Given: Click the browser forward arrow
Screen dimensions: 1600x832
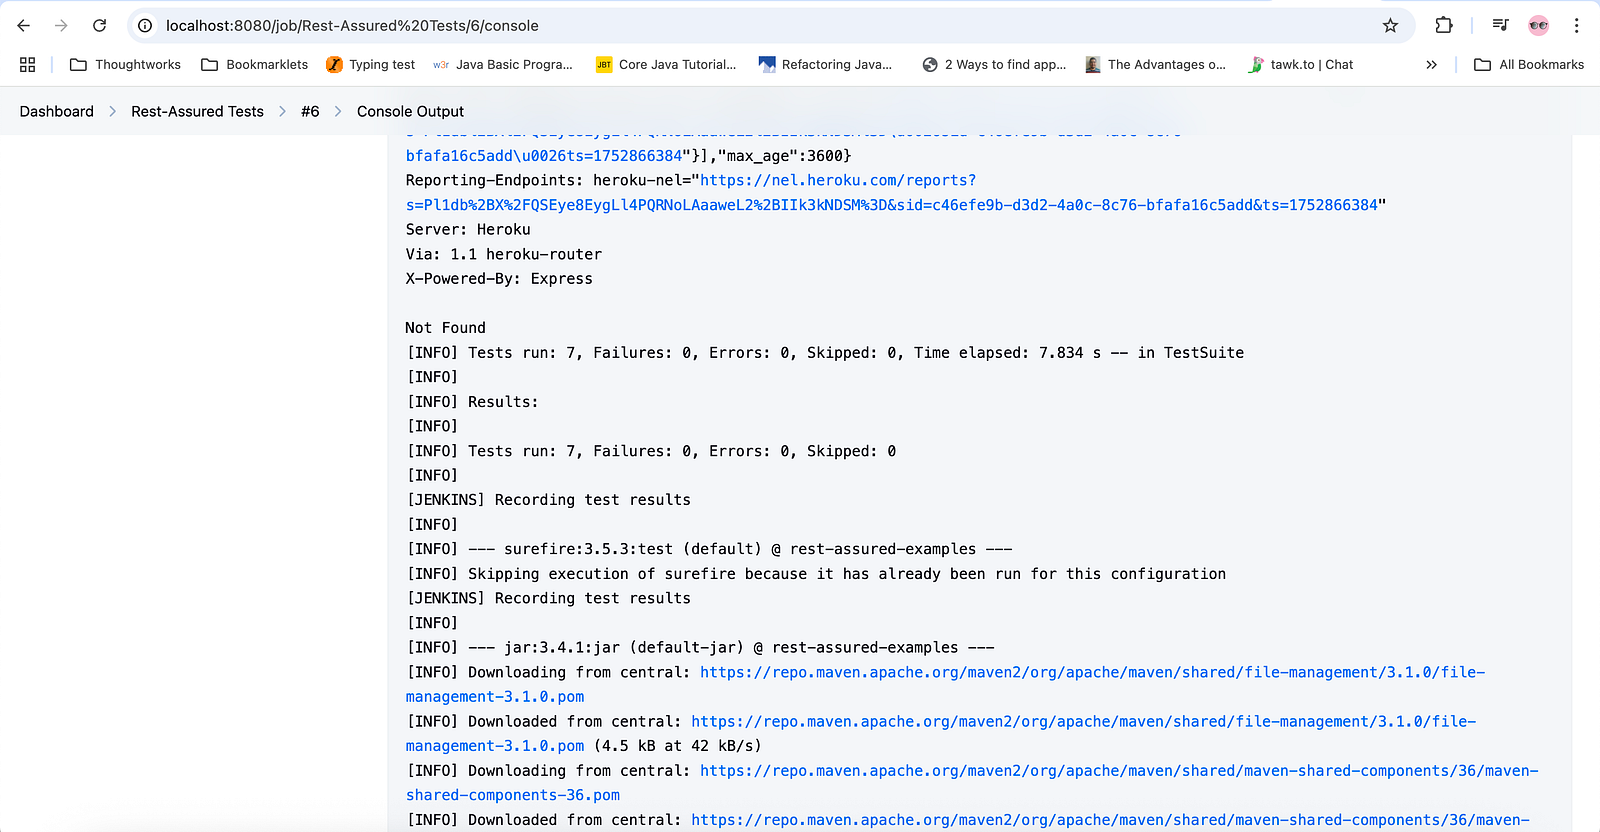Looking at the screenshot, I should [62, 26].
